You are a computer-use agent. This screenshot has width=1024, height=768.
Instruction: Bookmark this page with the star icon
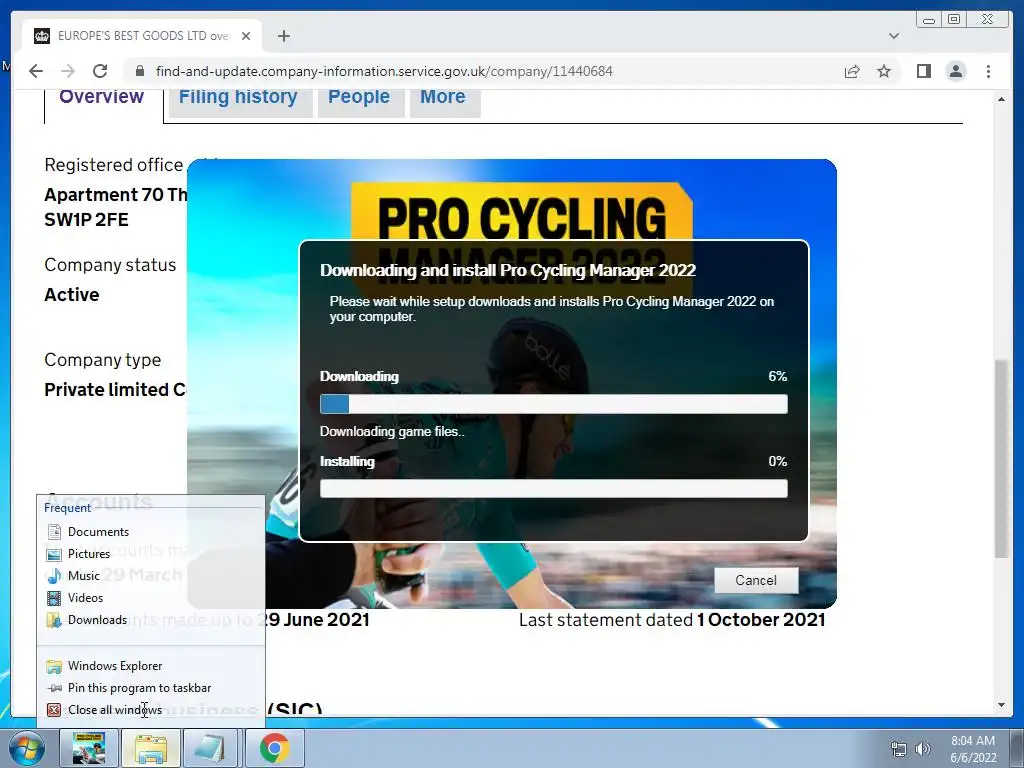[884, 71]
